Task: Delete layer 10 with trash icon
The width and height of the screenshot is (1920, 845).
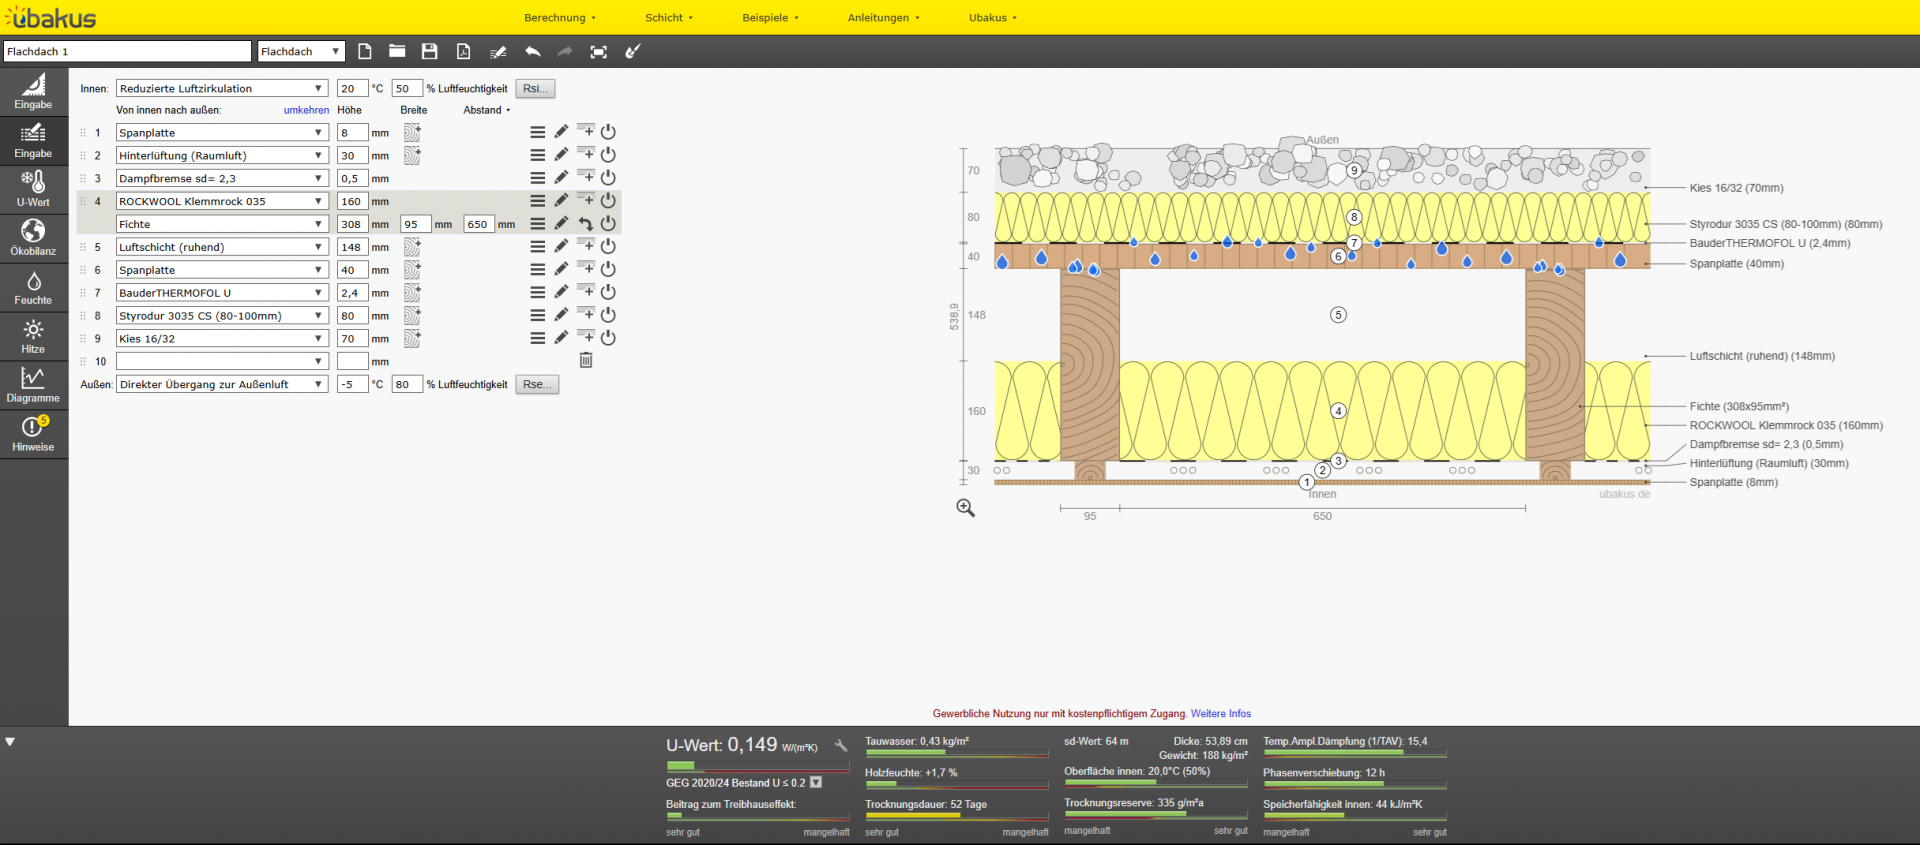Action: click(x=586, y=361)
